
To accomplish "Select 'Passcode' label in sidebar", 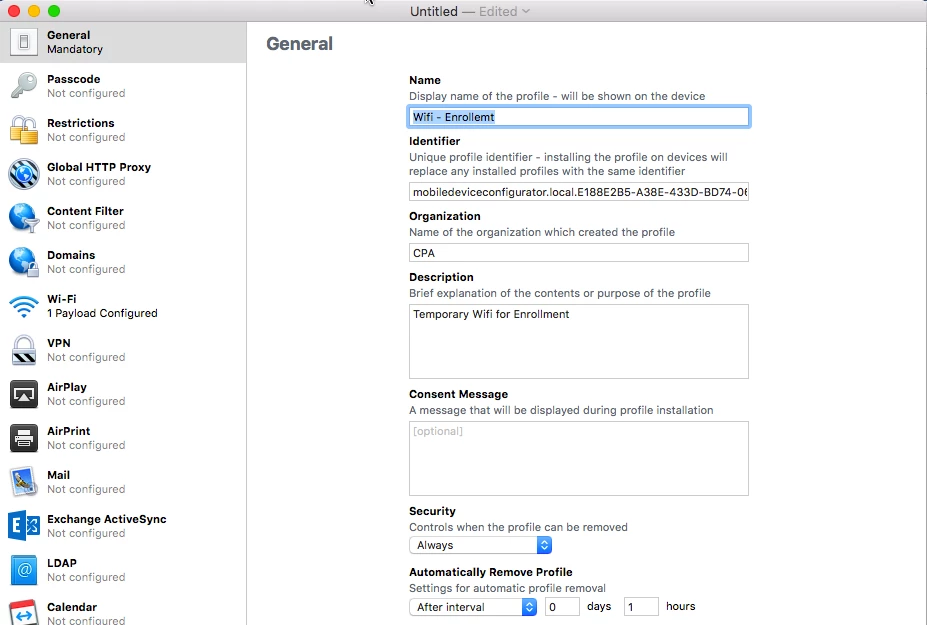I will [74, 79].
